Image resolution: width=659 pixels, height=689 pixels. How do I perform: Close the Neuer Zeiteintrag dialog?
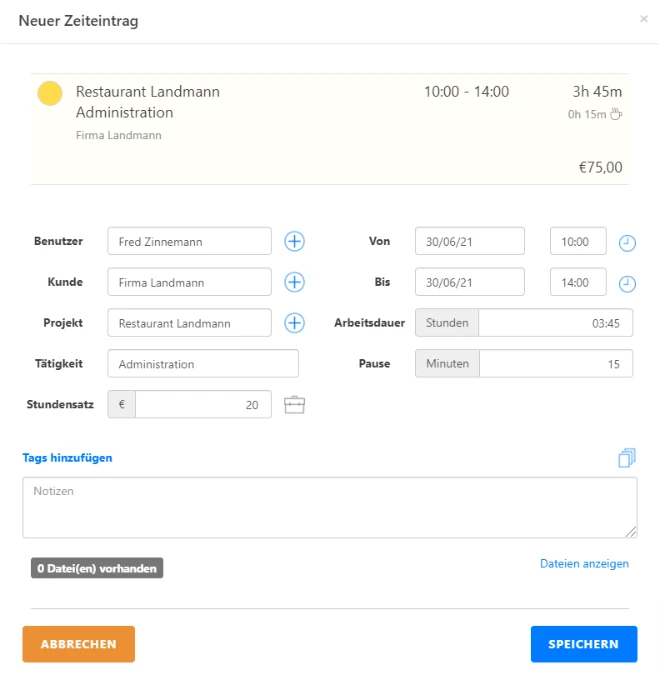point(644,19)
